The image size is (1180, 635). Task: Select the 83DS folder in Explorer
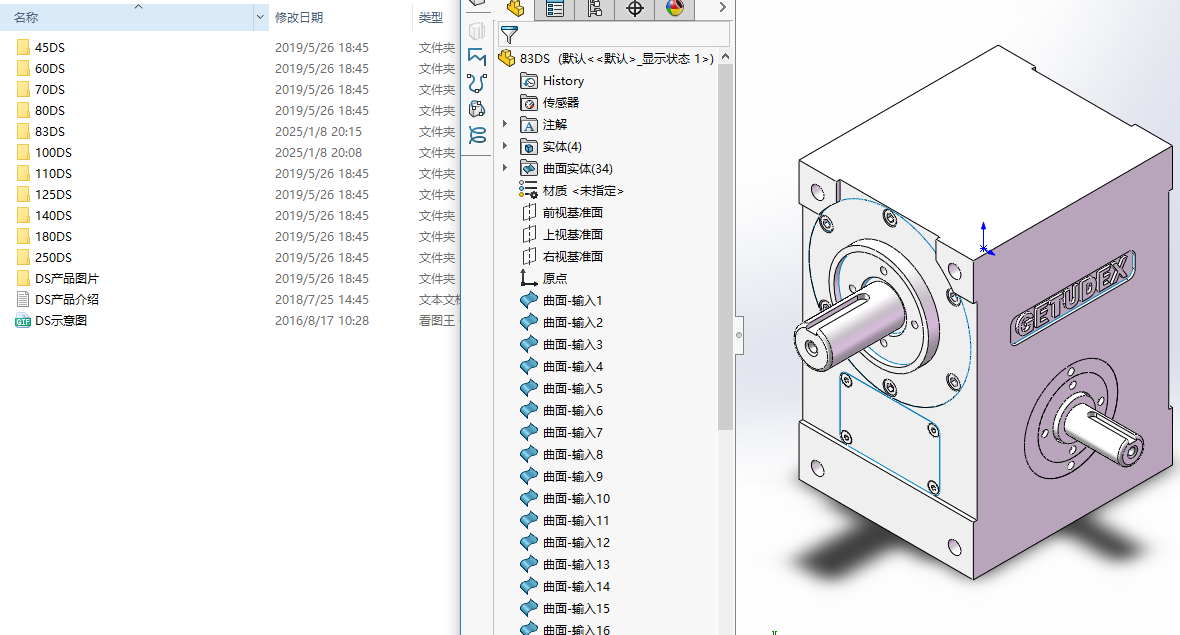click(50, 132)
